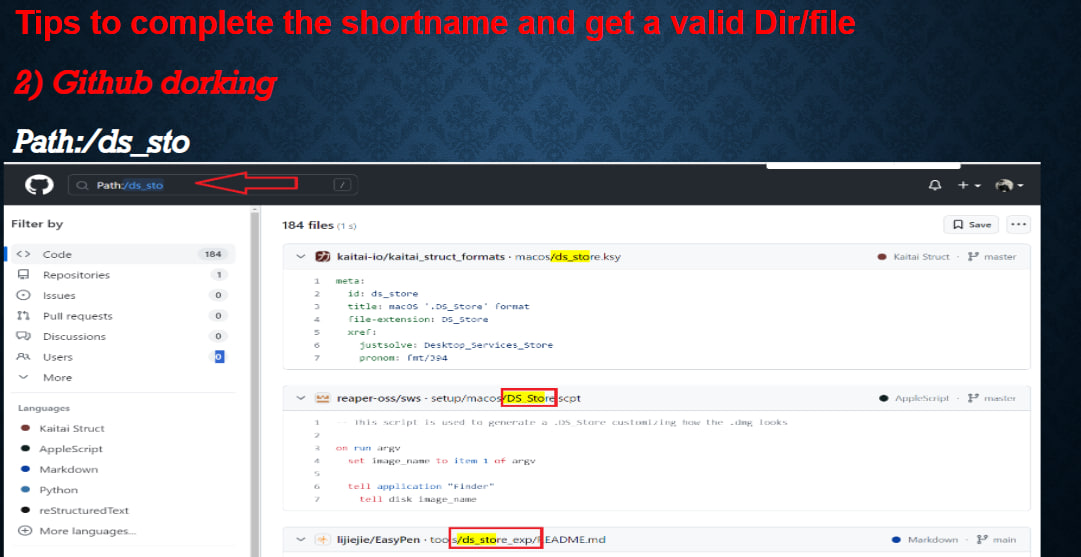Viewport: 1081px width, 557px height.
Task: Open the three-dot options menu beside Save
Action: click(1018, 225)
